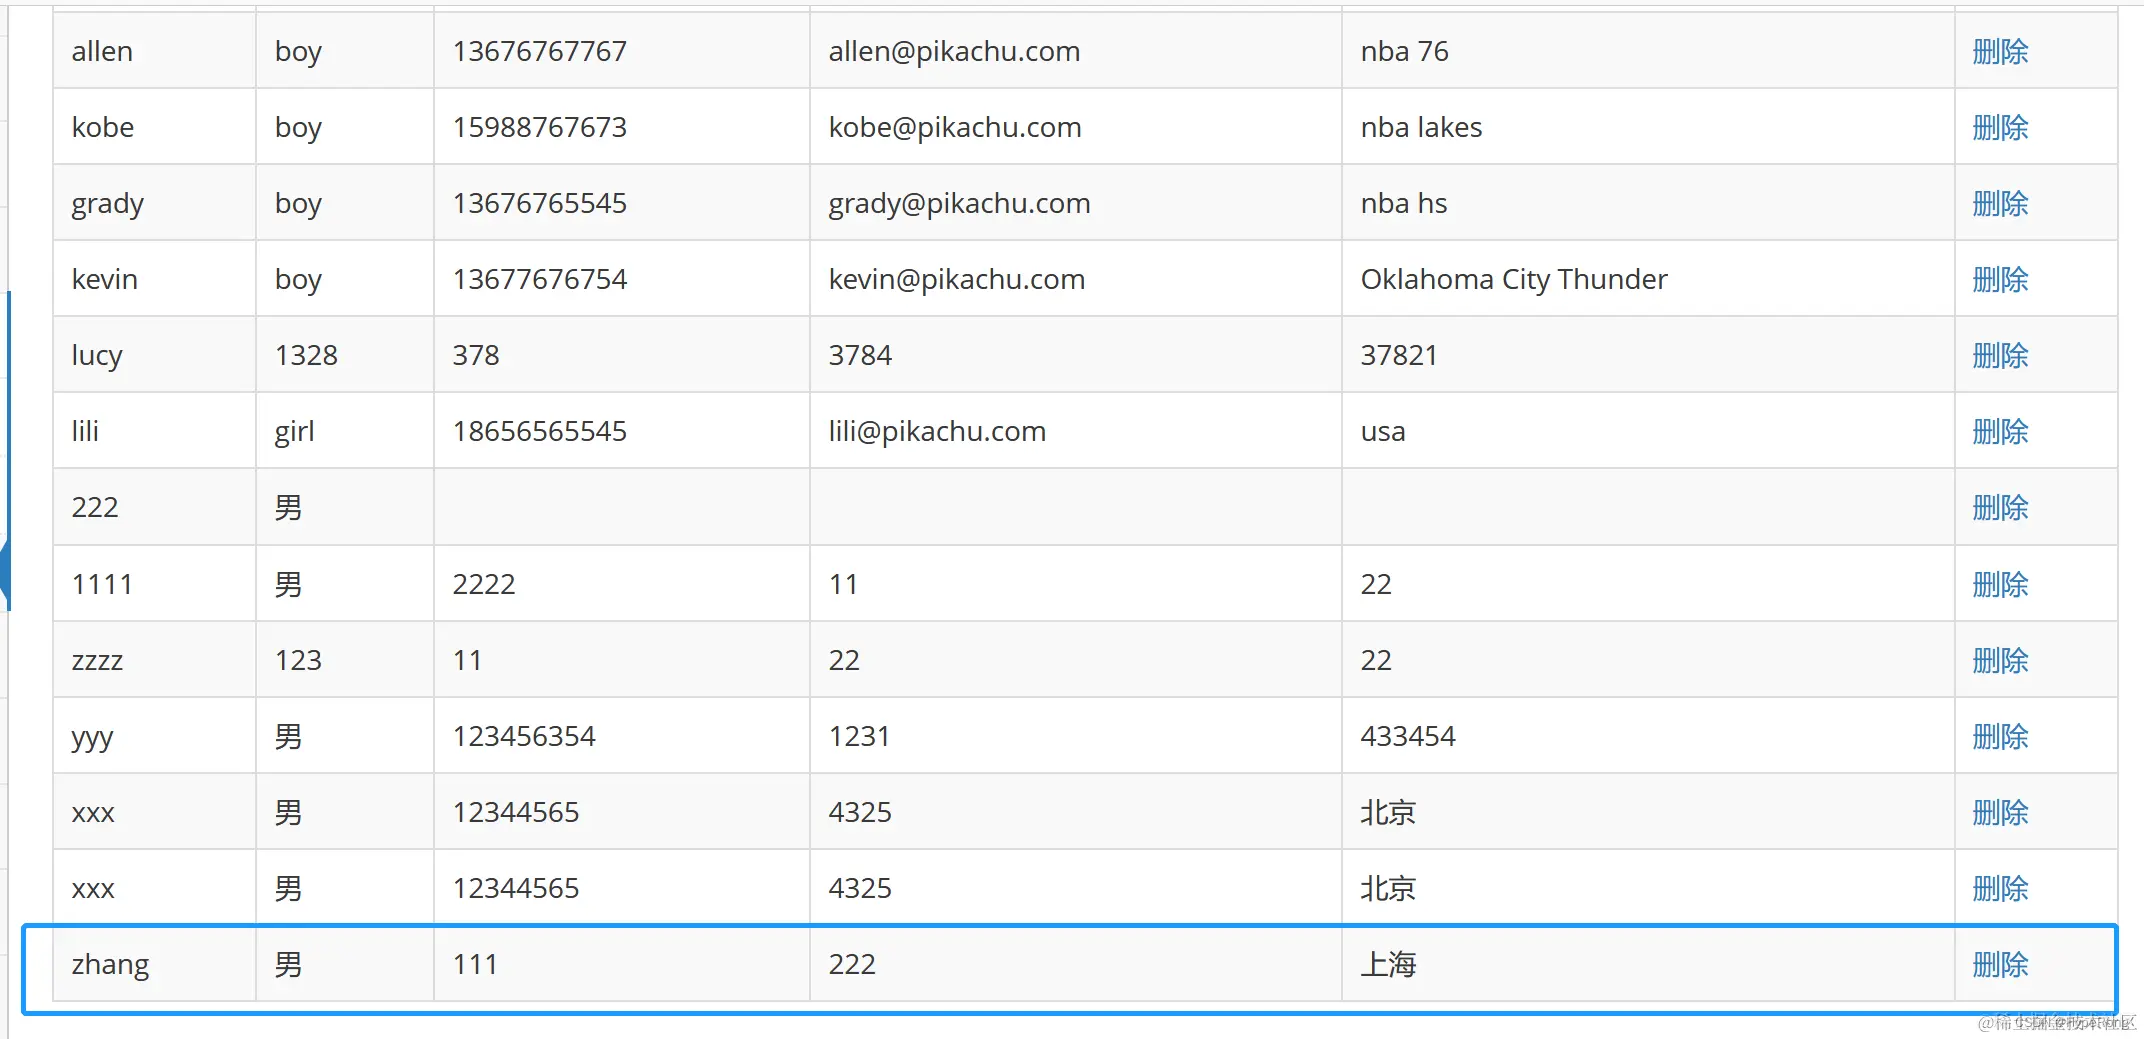Click 'girl' in lili row
Screen dimensions: 2144x1039
tap(294, 433)
